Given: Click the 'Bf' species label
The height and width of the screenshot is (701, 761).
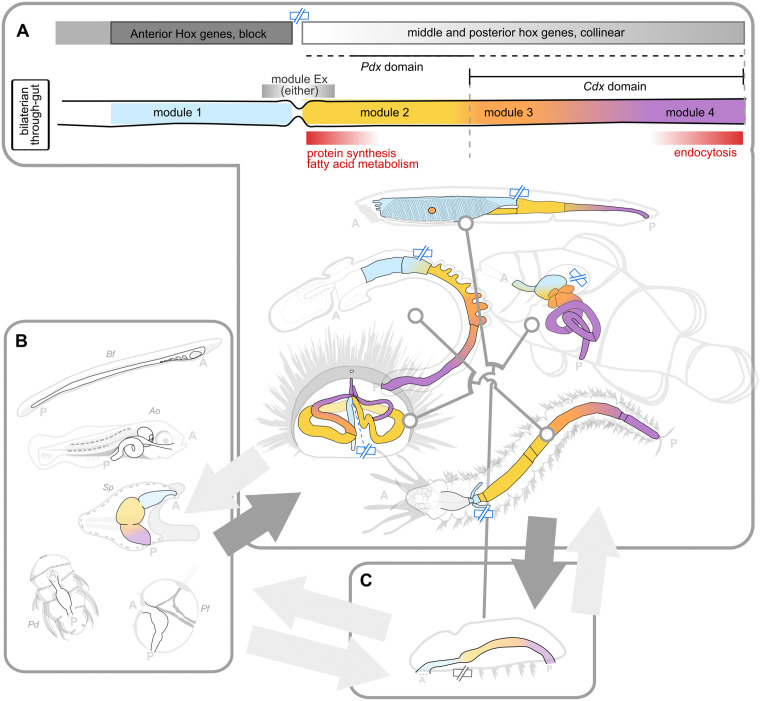Looking at the screenshot, I should click(x=111, y=354).
